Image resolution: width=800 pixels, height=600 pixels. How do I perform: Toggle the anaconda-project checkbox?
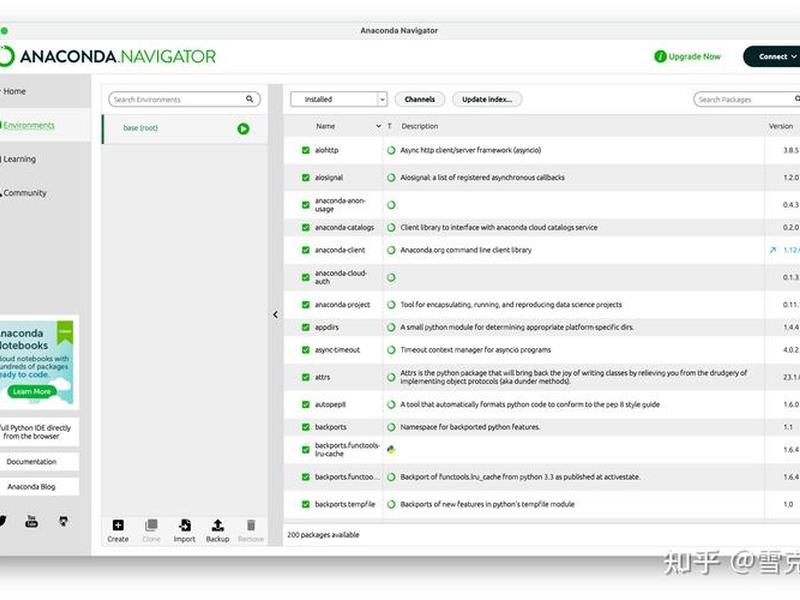(306, 305)
